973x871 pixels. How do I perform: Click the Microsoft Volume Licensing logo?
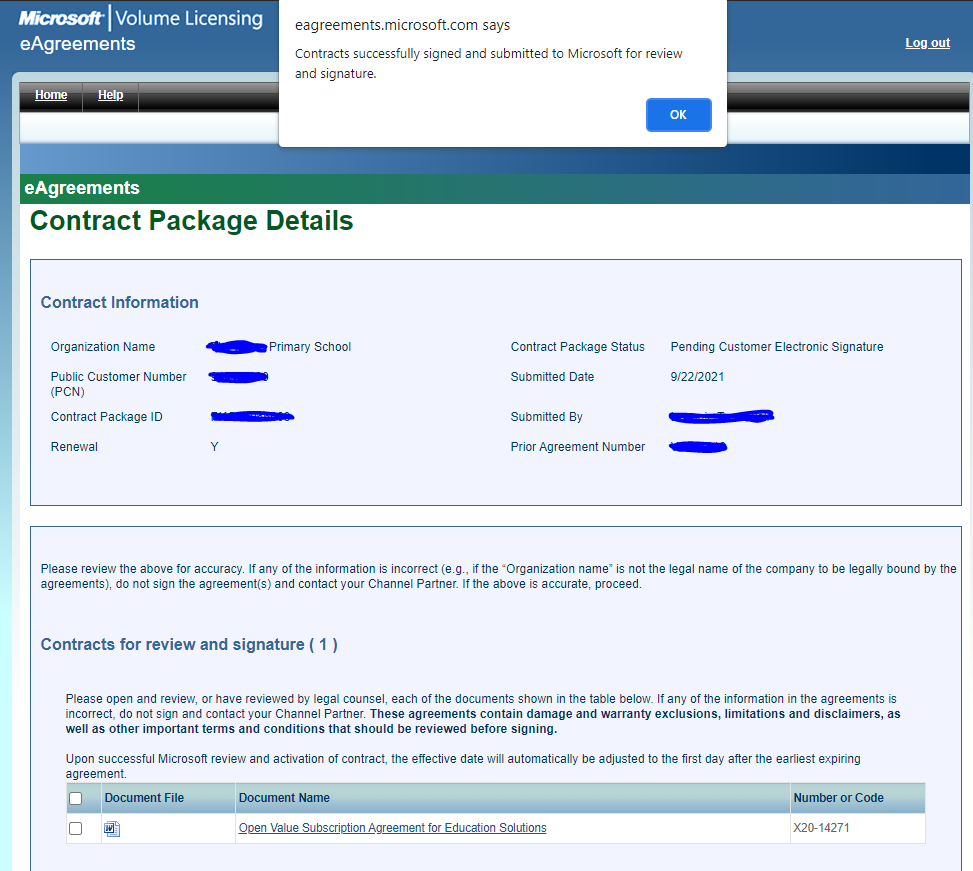(x=140, y=18)
